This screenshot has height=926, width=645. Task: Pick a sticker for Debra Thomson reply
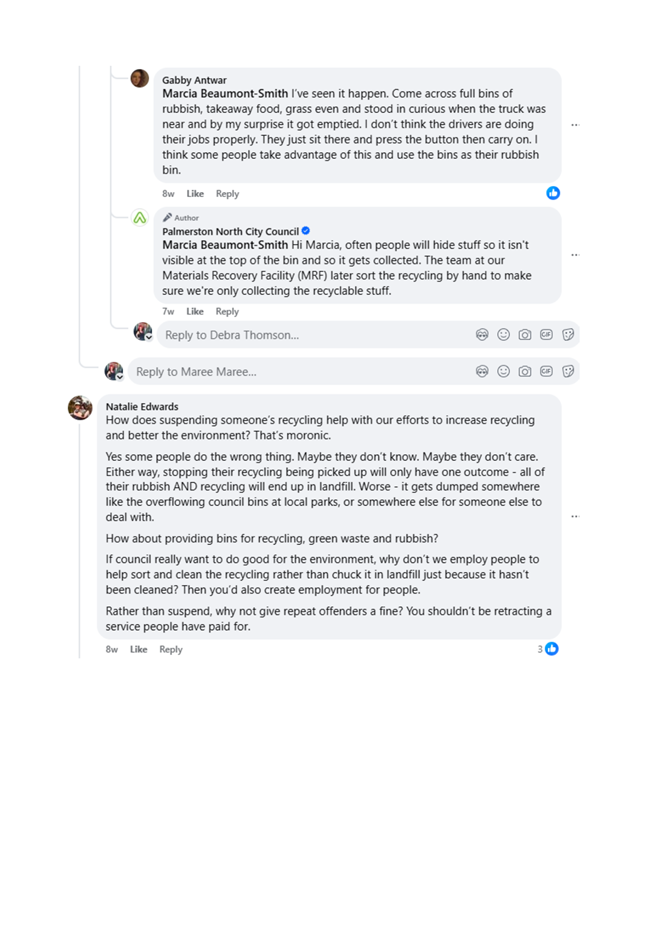568,335
